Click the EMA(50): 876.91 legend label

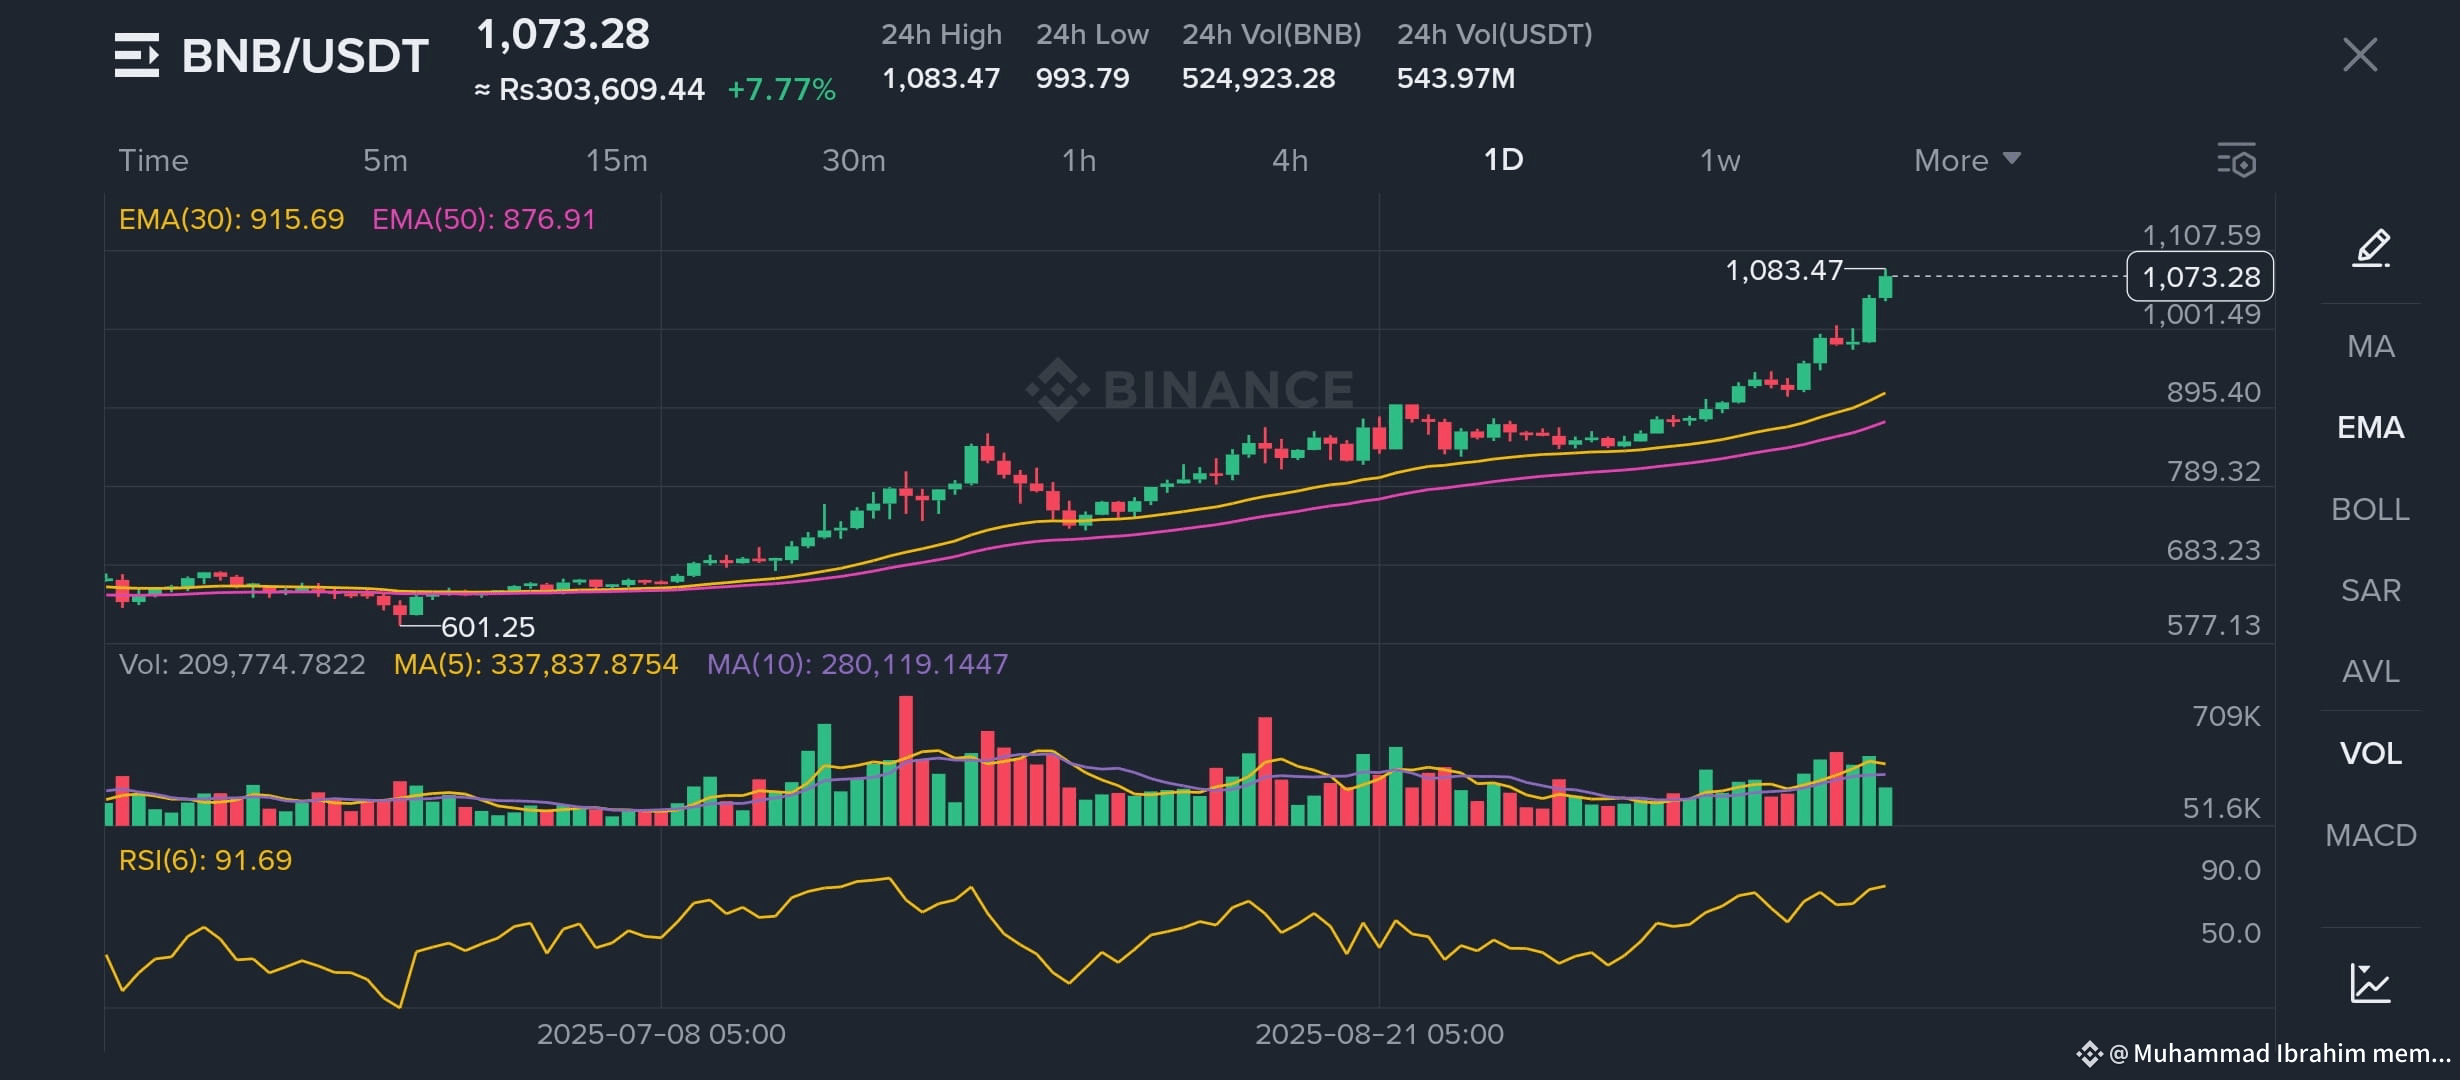[x=484, y=219]
